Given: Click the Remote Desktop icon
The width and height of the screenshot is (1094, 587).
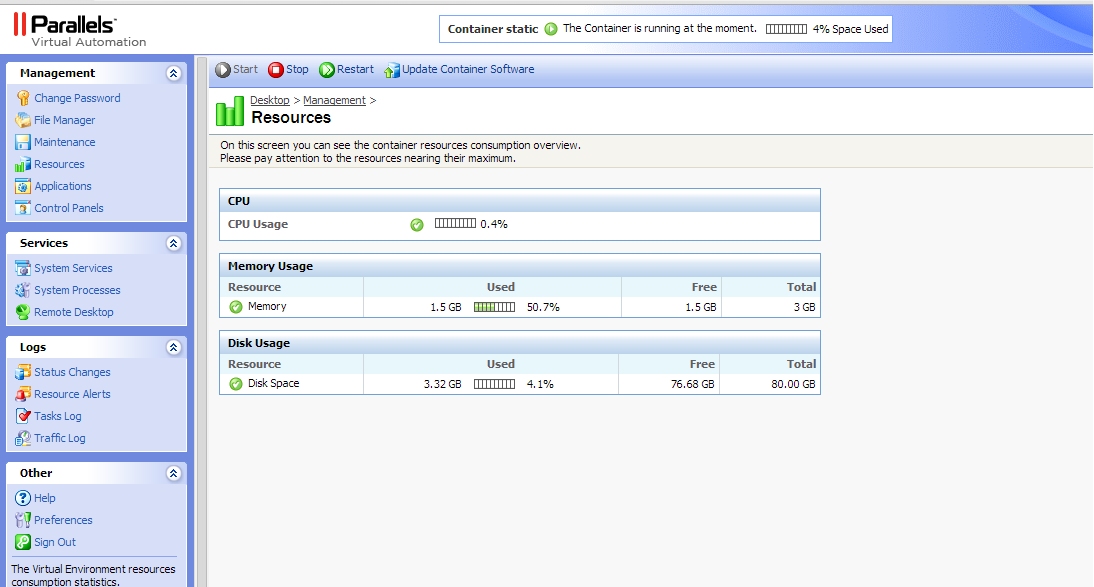Looking at the screenshot, I should click(23, 312).
